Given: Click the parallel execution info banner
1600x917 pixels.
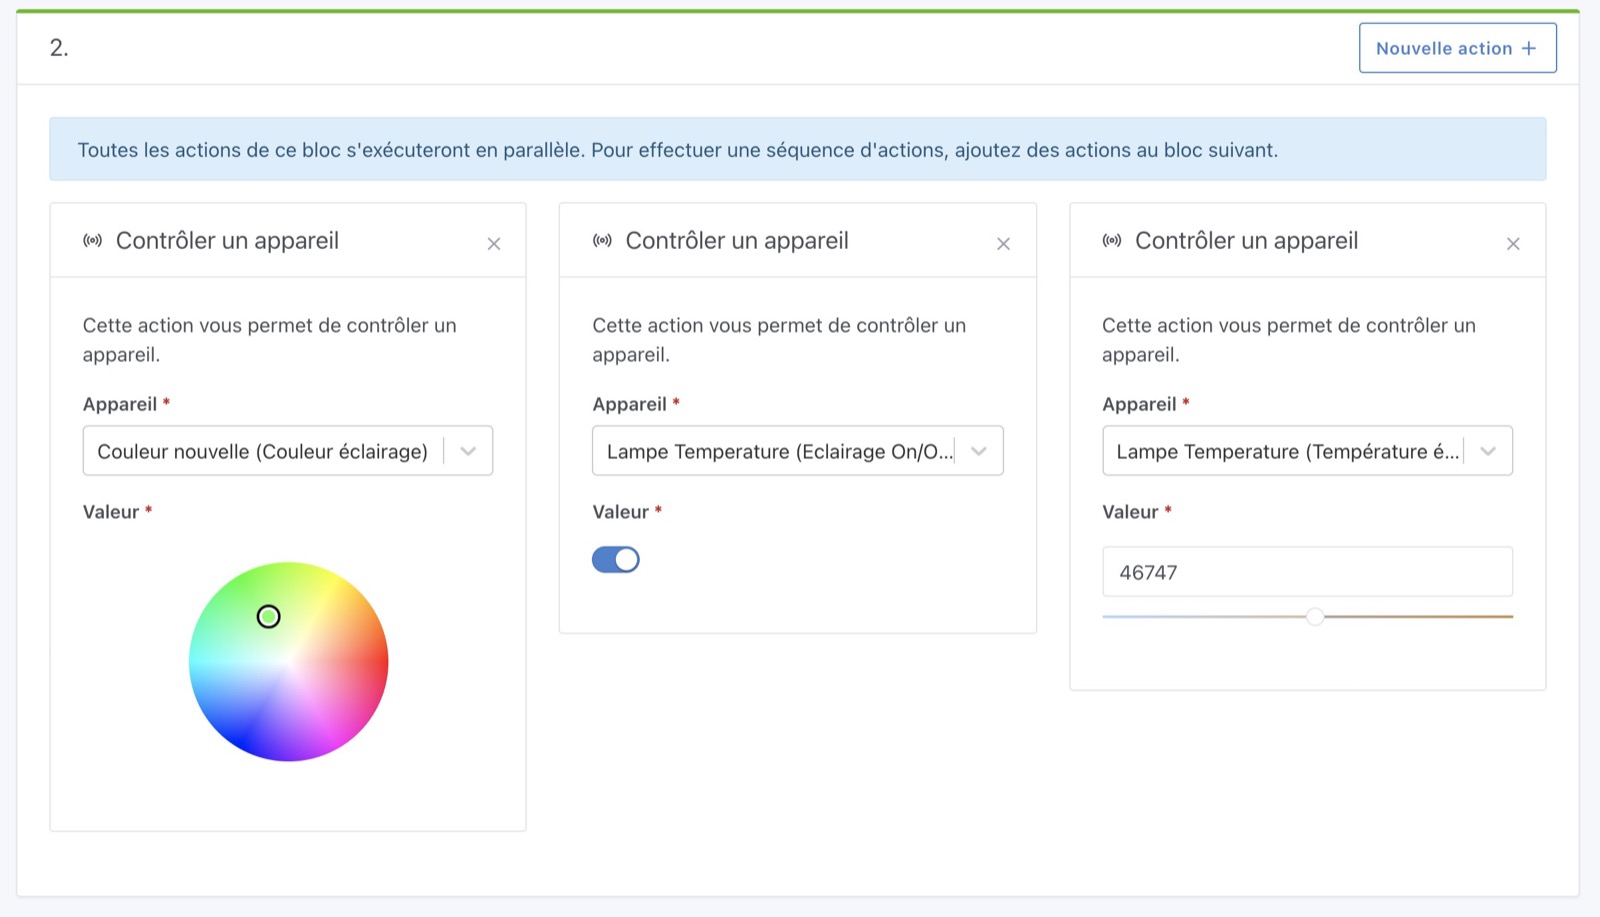Looking at the screenshot, I should (798, 149).
